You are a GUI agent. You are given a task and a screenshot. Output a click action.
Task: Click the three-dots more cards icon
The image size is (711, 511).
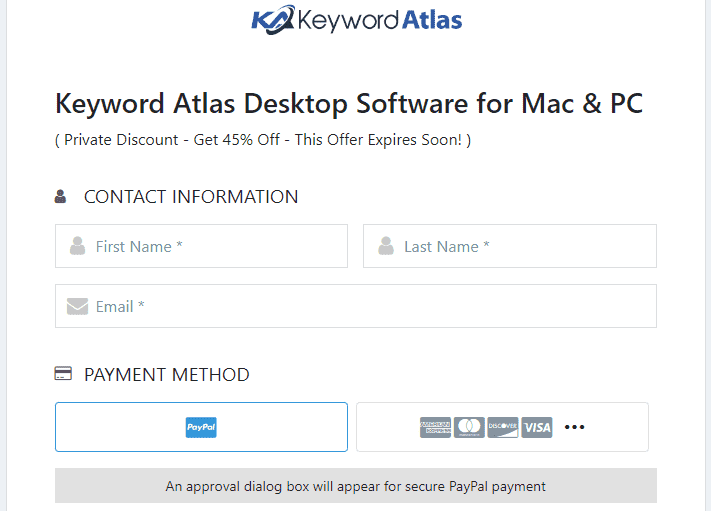[575, 427]
